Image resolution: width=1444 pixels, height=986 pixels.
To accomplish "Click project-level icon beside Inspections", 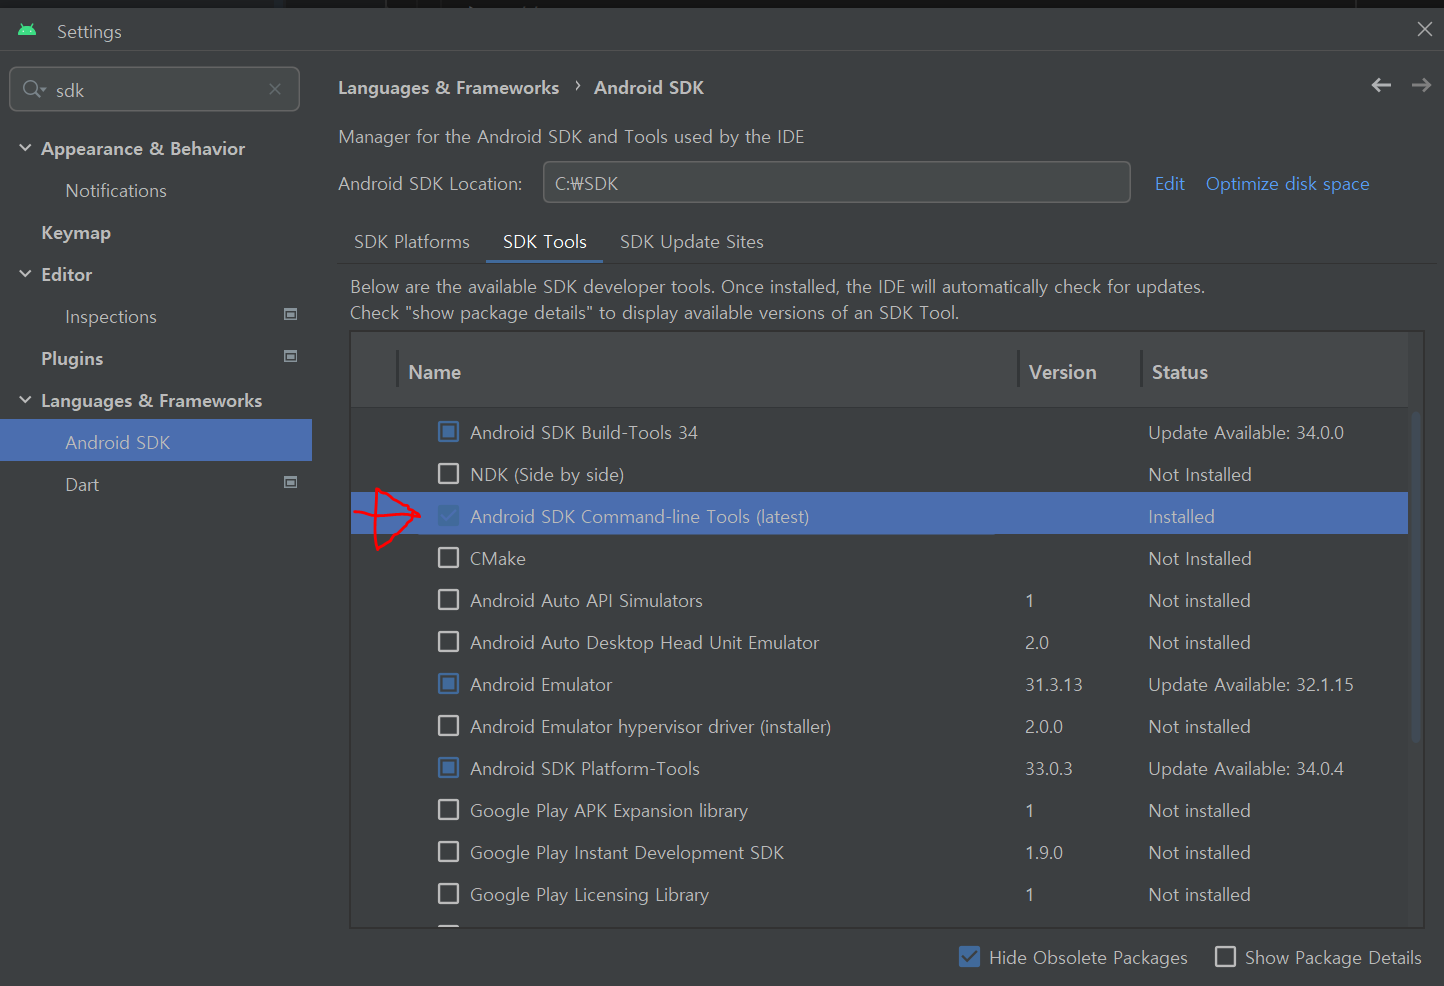I will (x=291, y=315).
